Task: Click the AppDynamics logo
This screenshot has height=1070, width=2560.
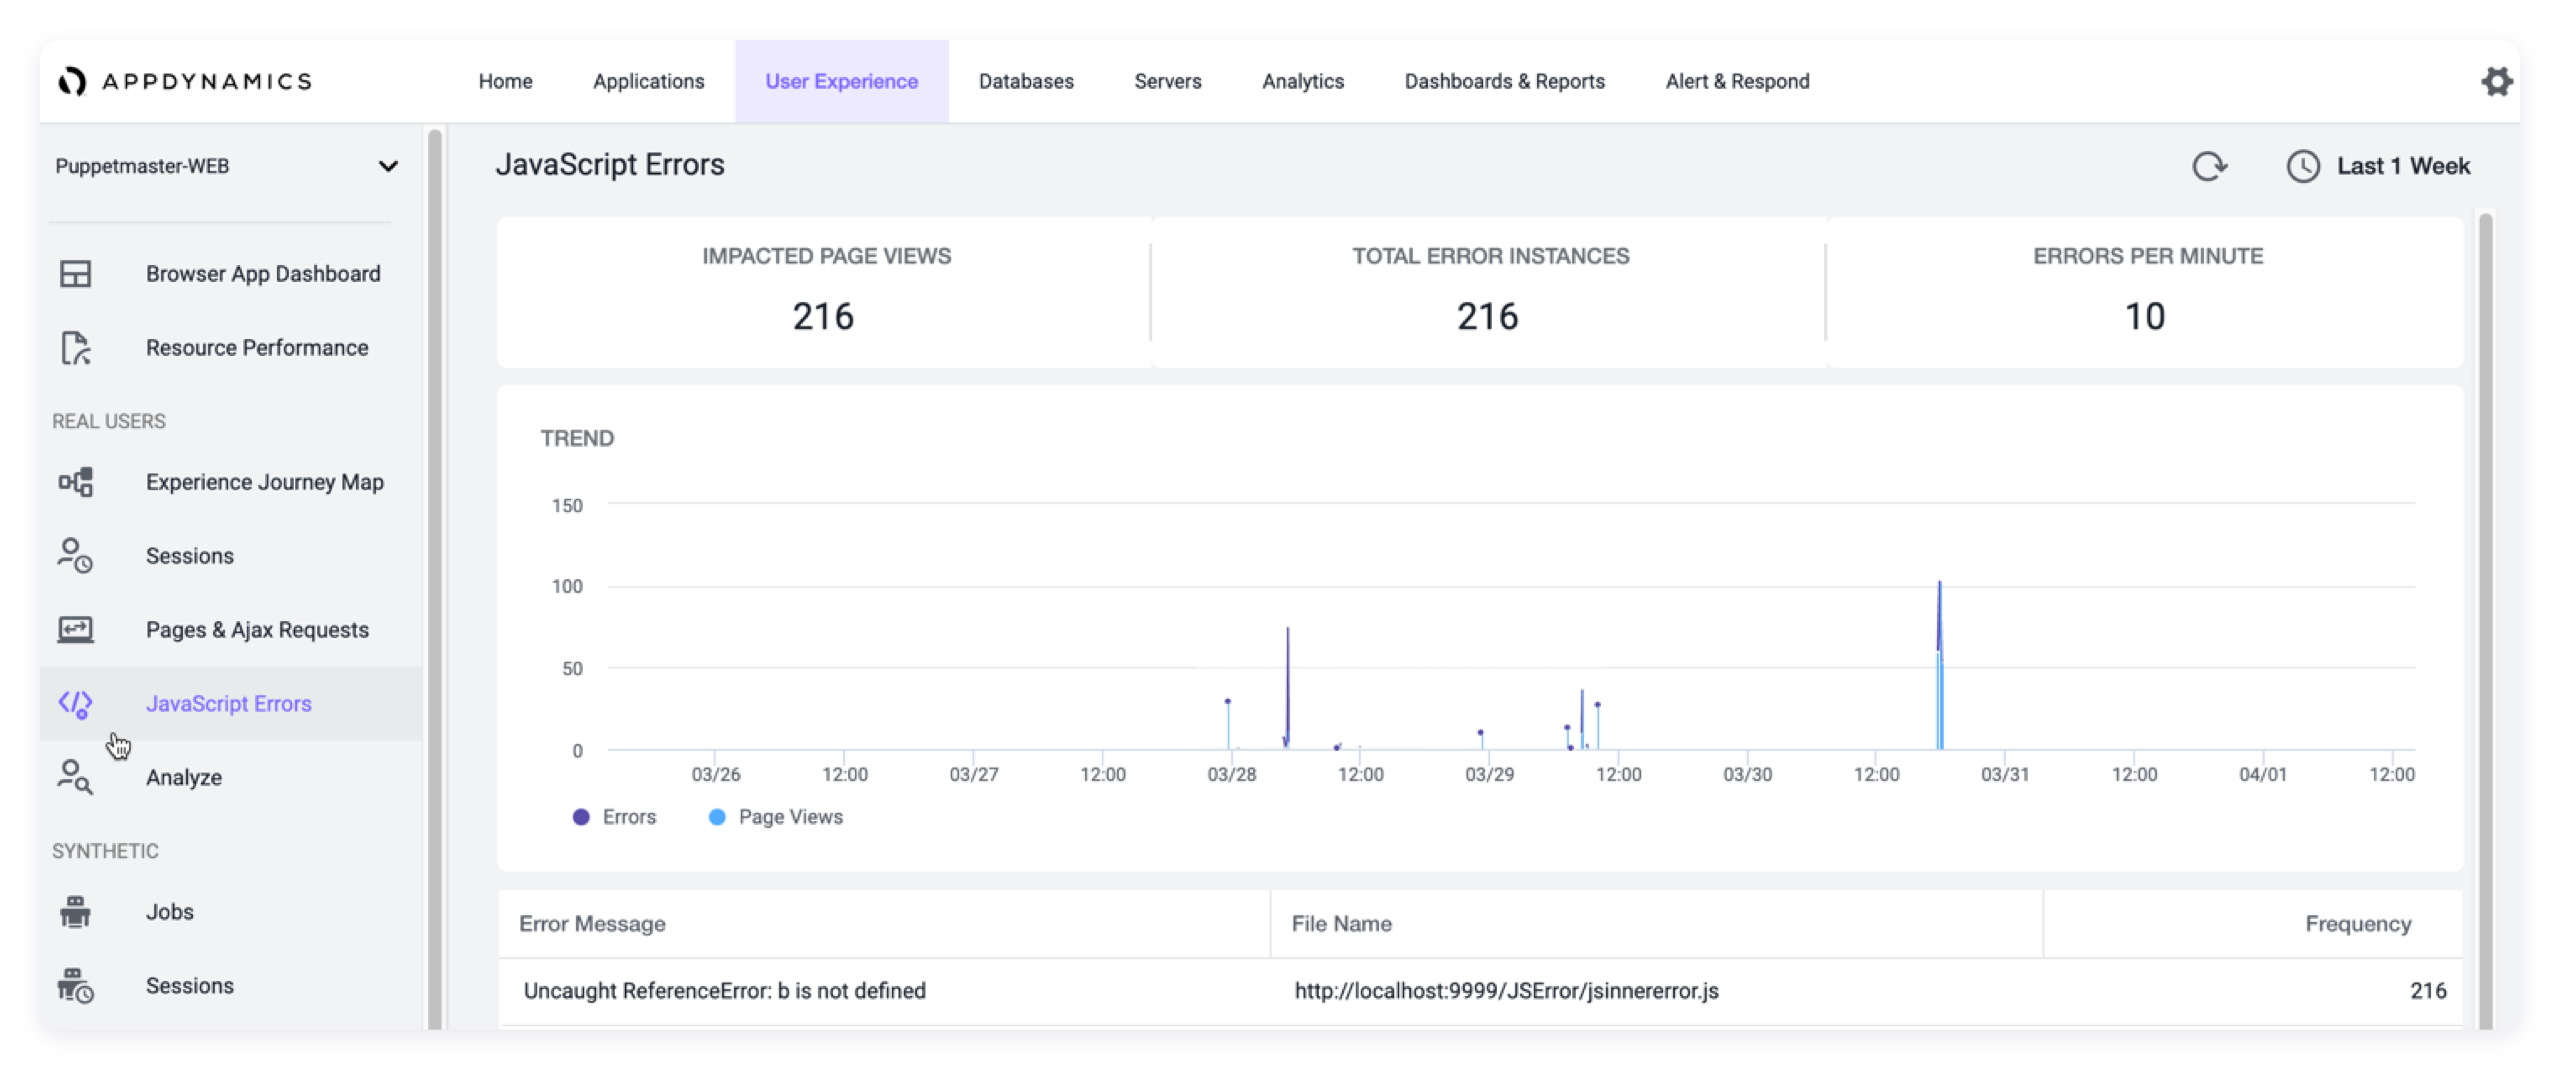Action: (186, 81)
